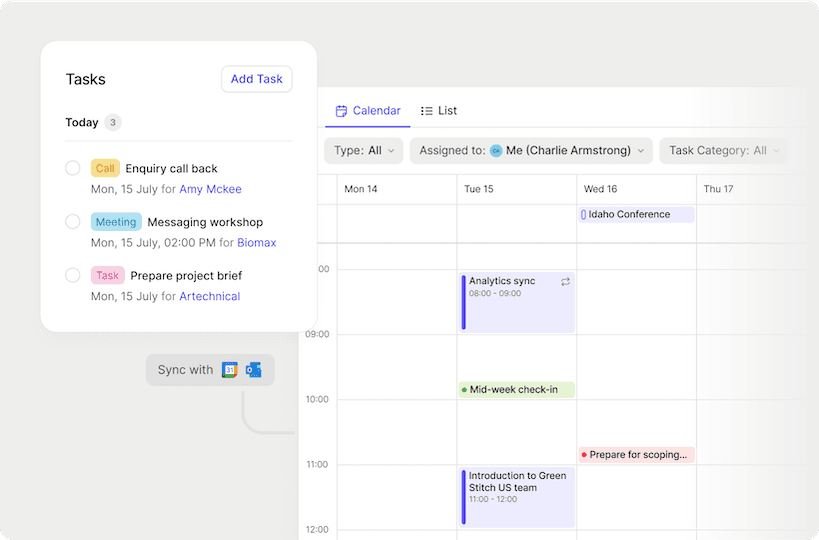Switch to the List tab
Screen dimensions: 819x540
pyautogui.click(x=439, y=111)
